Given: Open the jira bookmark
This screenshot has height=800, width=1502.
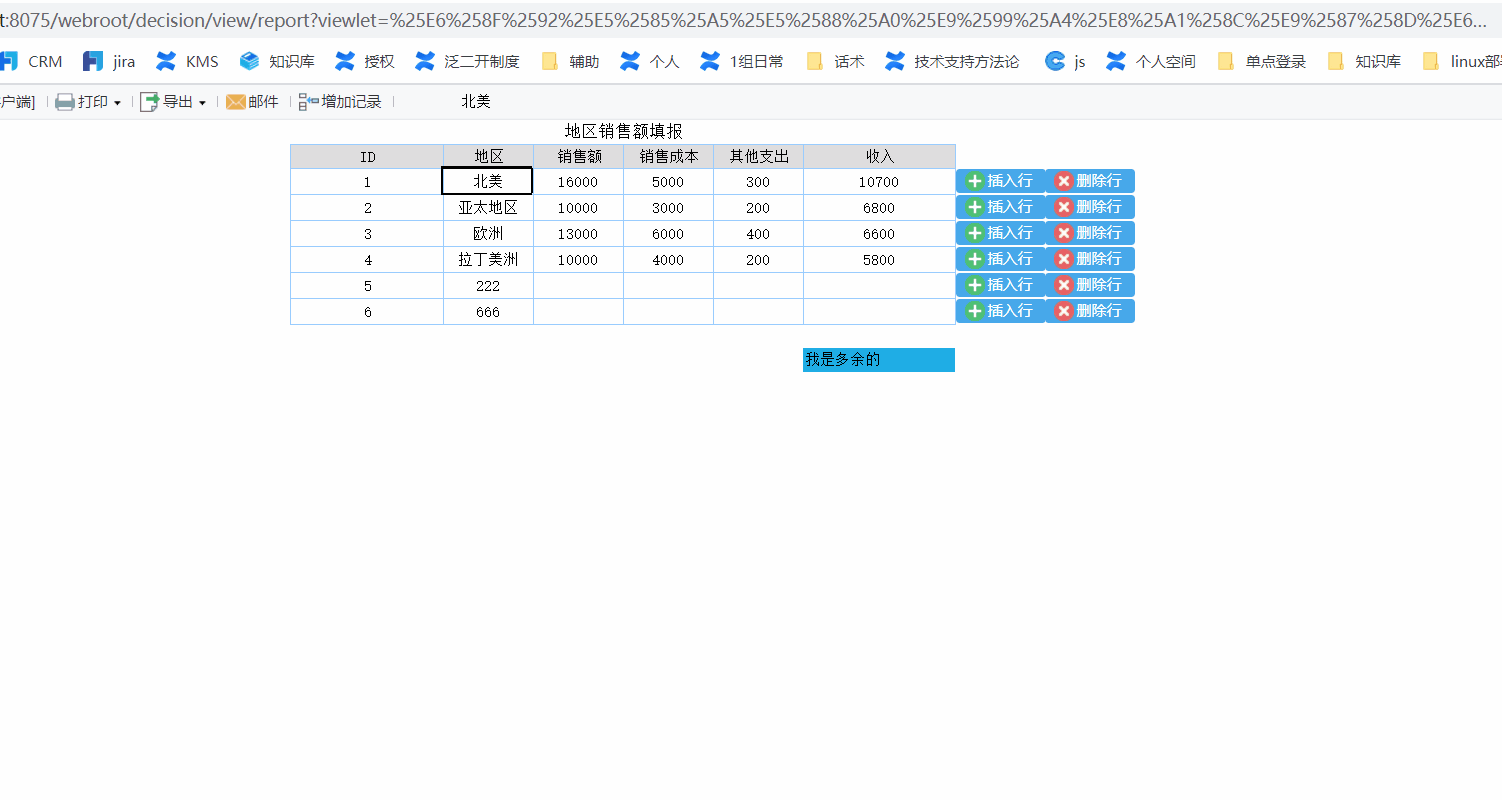Looking at the screenshot, I should click(109, 61).
